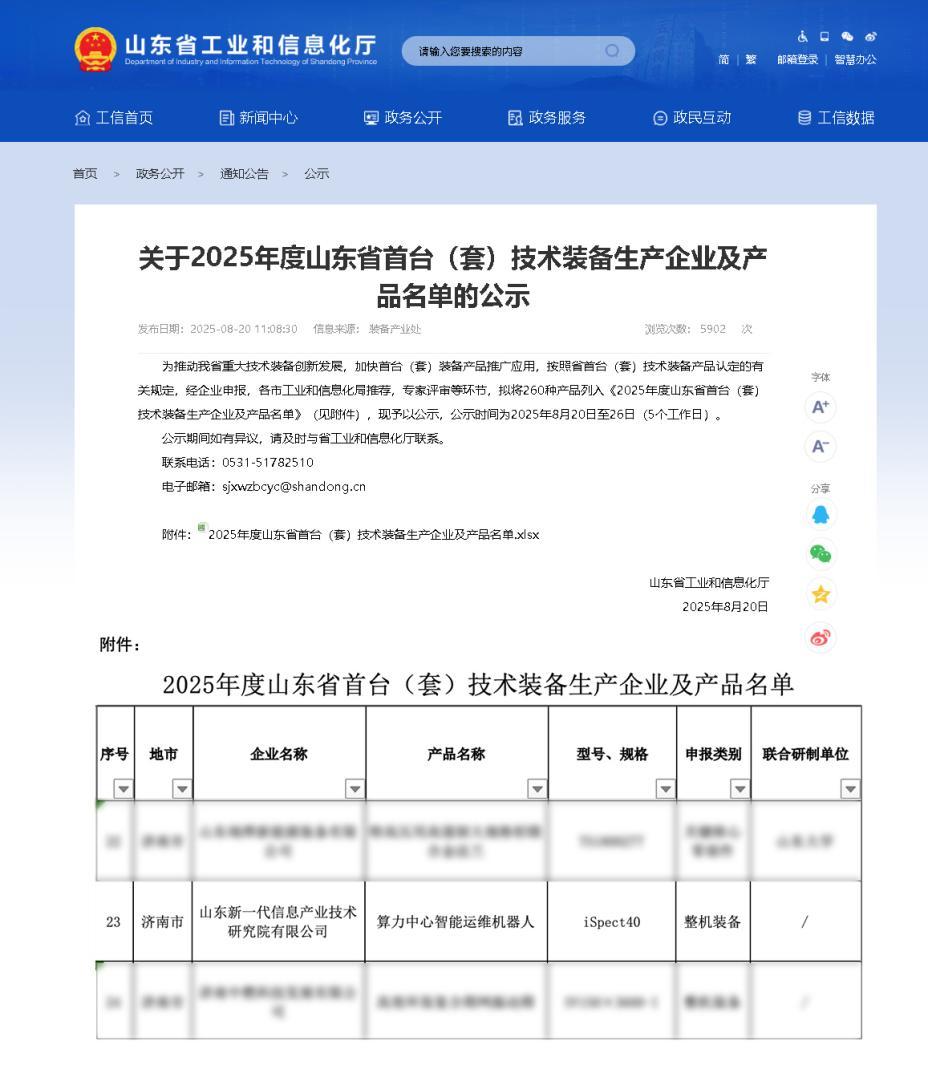Go to 新闻中心 navigation menu
This screenshot has width=928, height=1077.
click(x=259, y=118)
